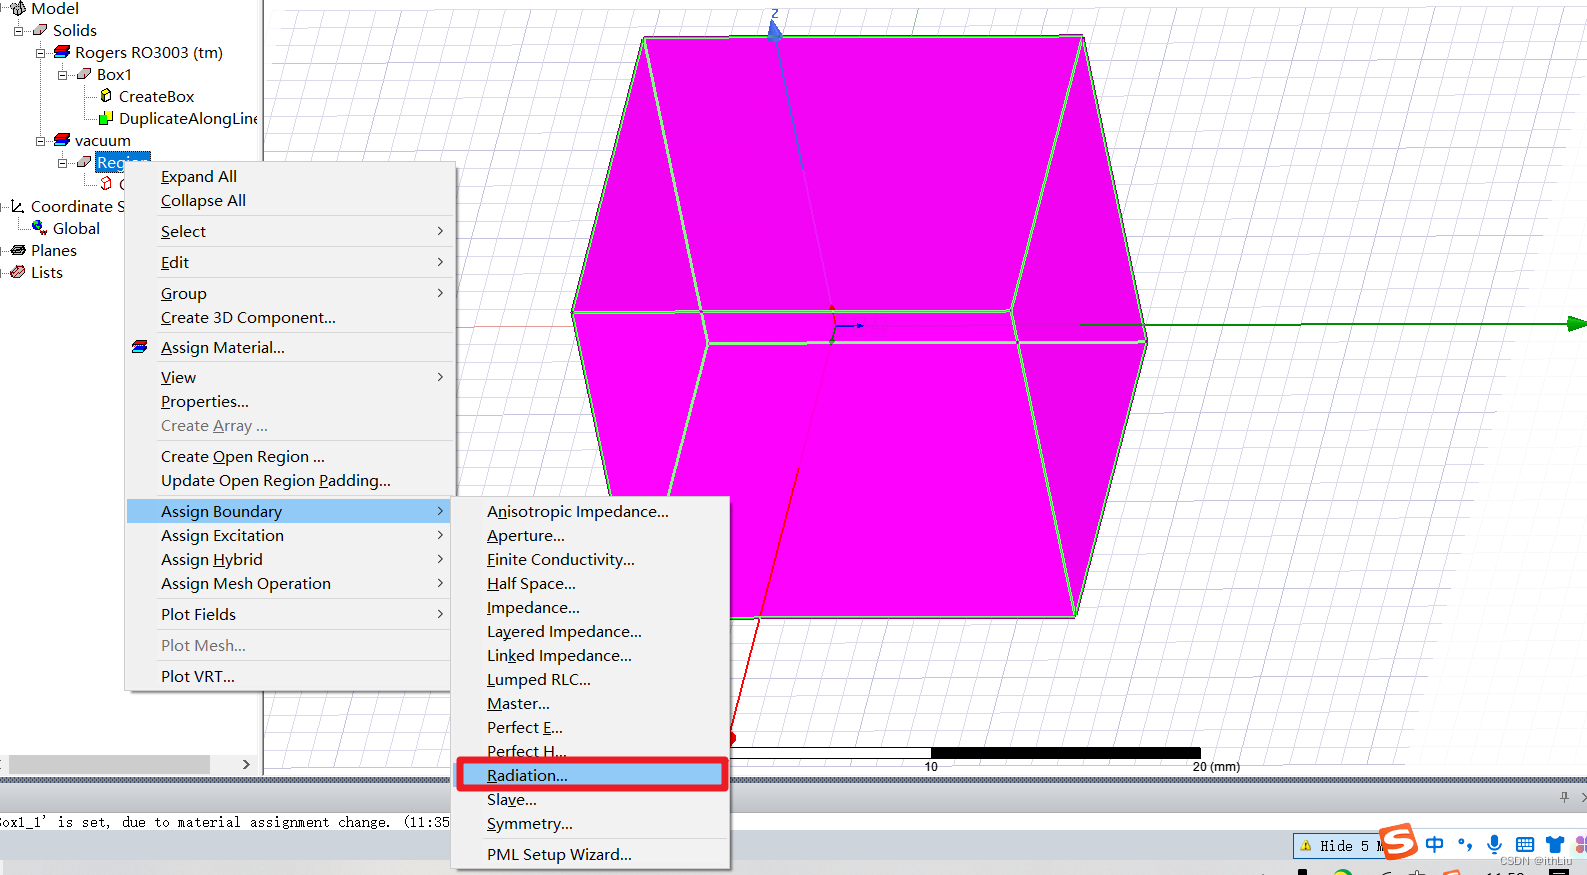This screenshot has height=875, width=1587.
Task: Open the Group submenu arrow
Action: [440, 293]
